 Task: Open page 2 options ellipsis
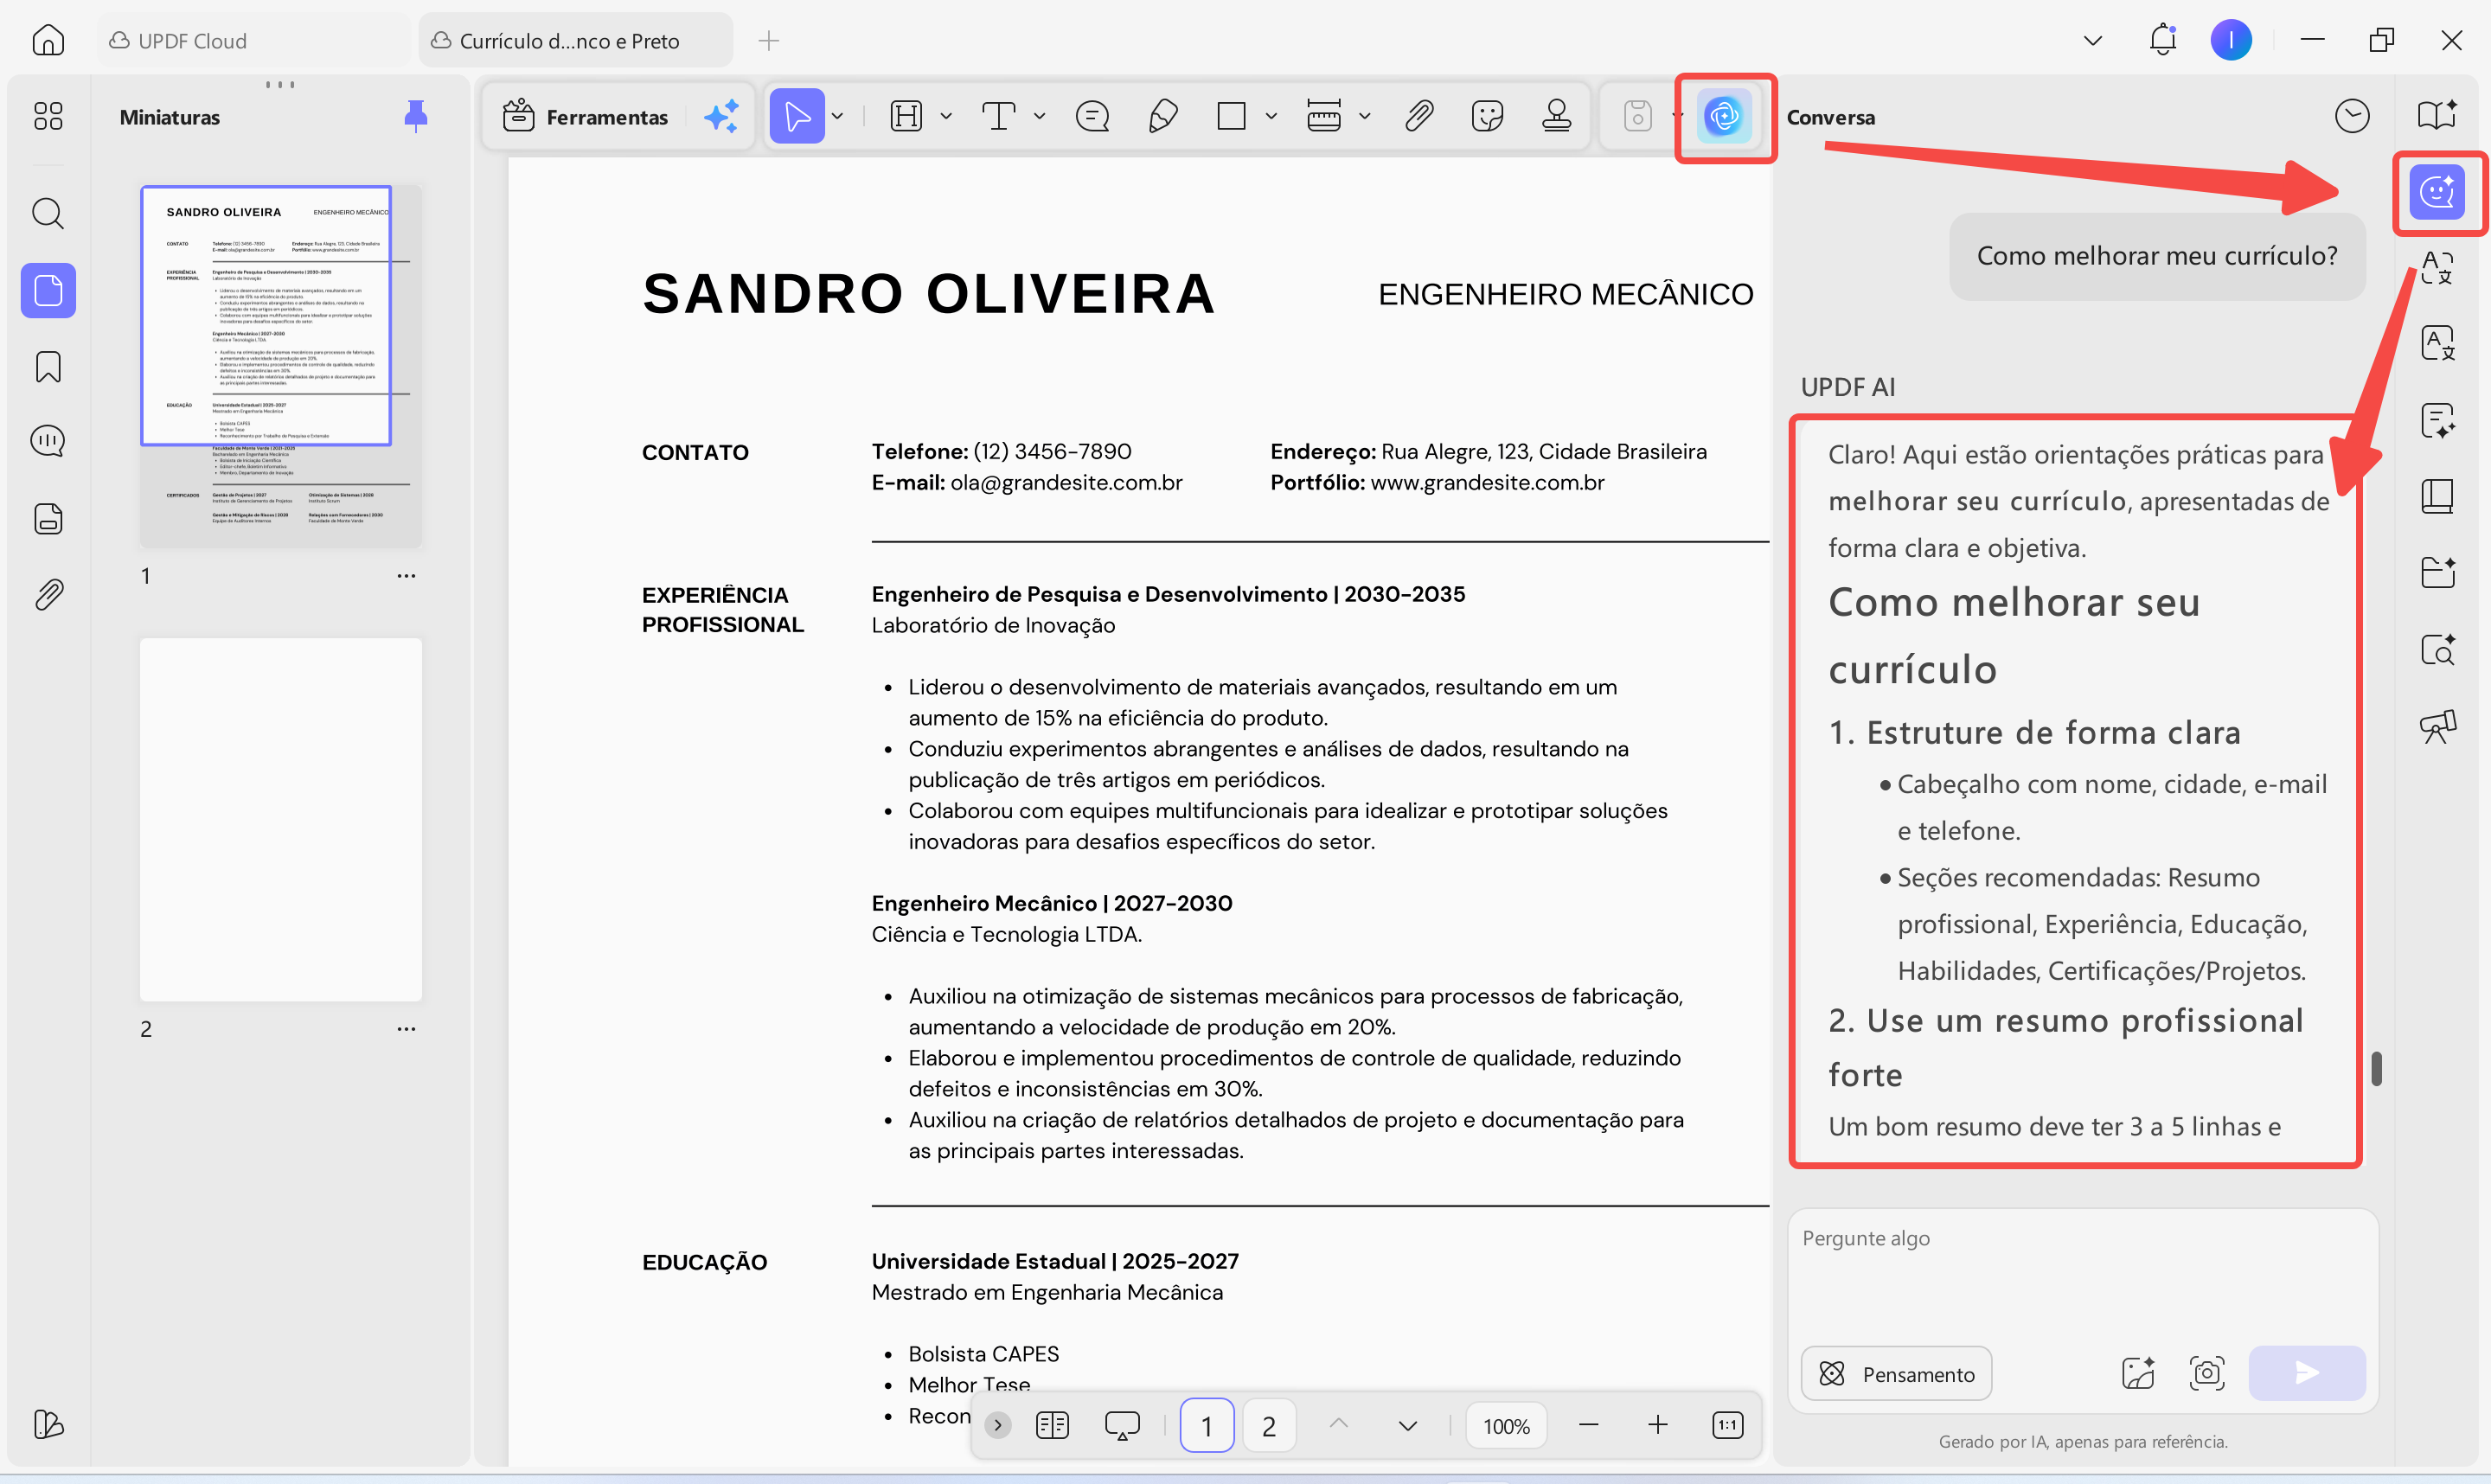(406, 1029)
